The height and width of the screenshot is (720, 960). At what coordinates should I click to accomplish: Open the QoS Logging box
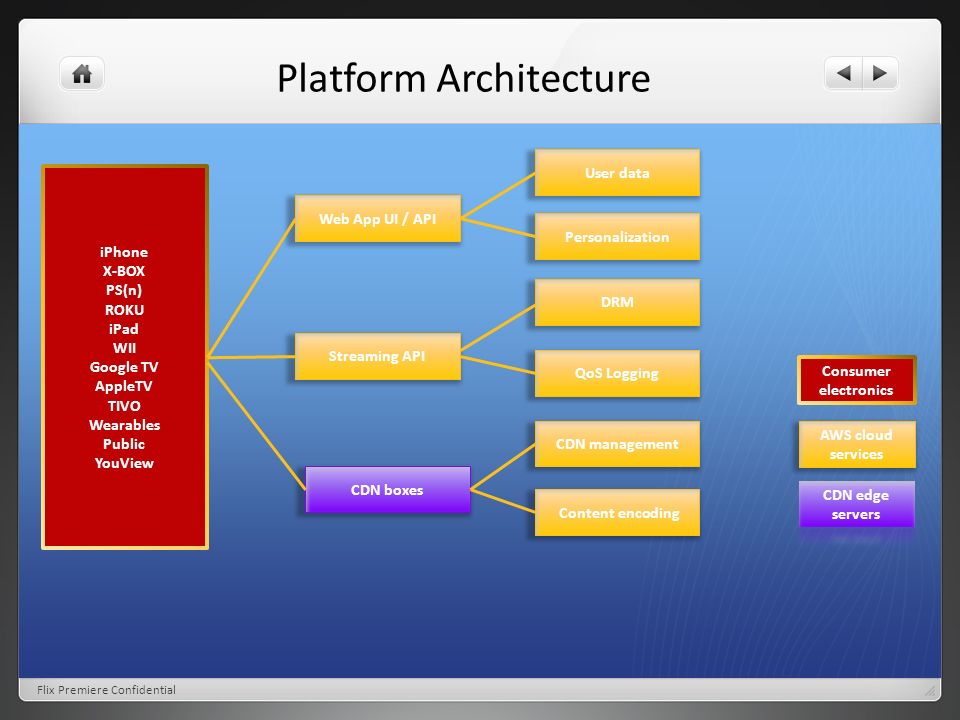pyautogui.click(x=617, y=373)
